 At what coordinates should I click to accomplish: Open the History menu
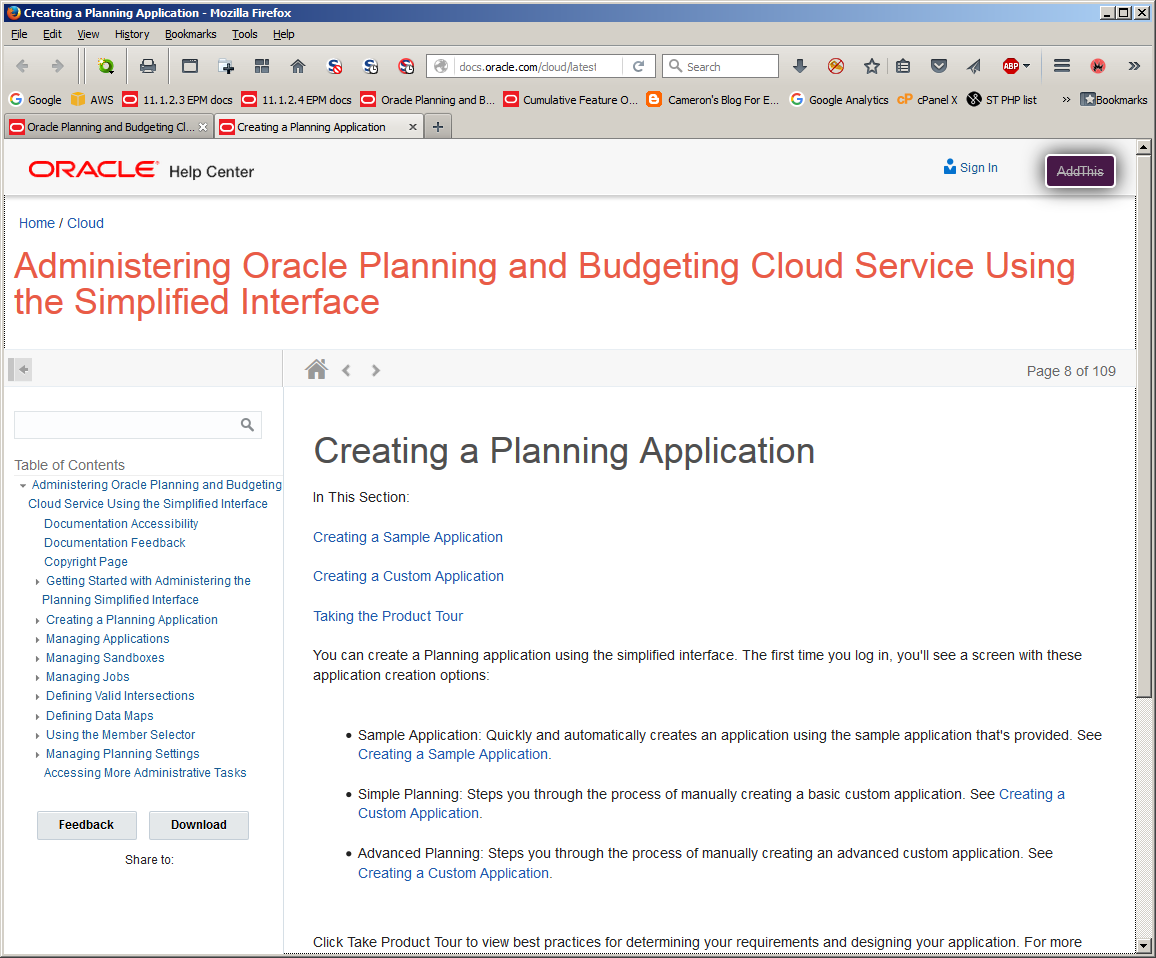click(x=132, y=34)
